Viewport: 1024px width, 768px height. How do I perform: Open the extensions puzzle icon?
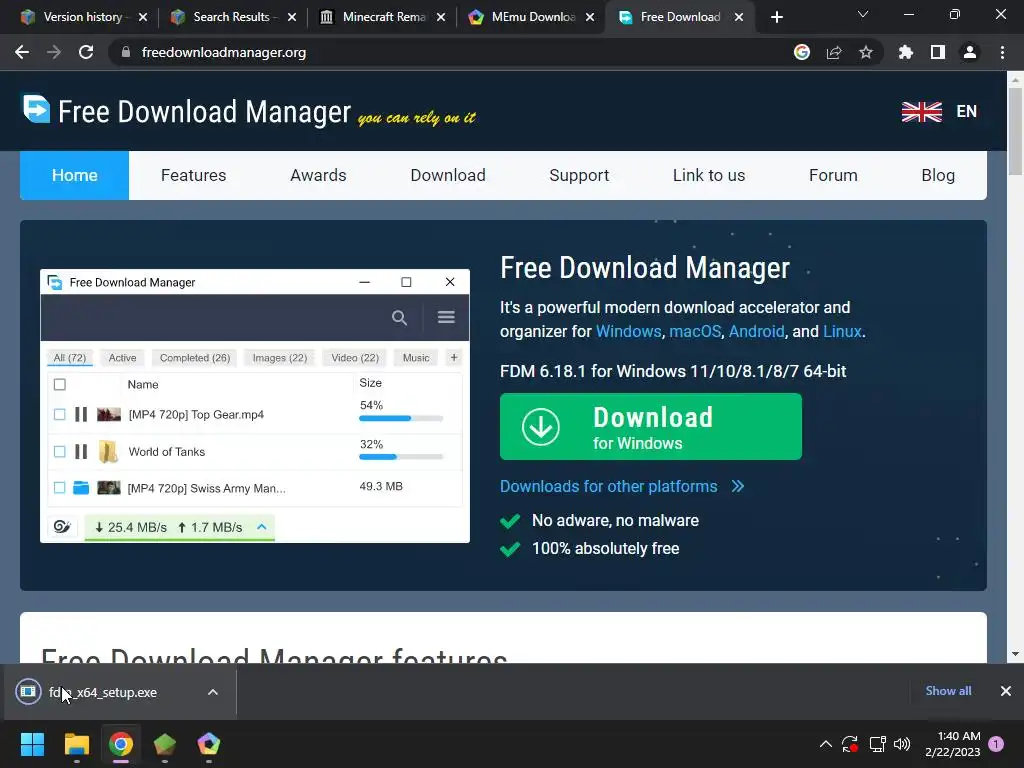point(906,52)
